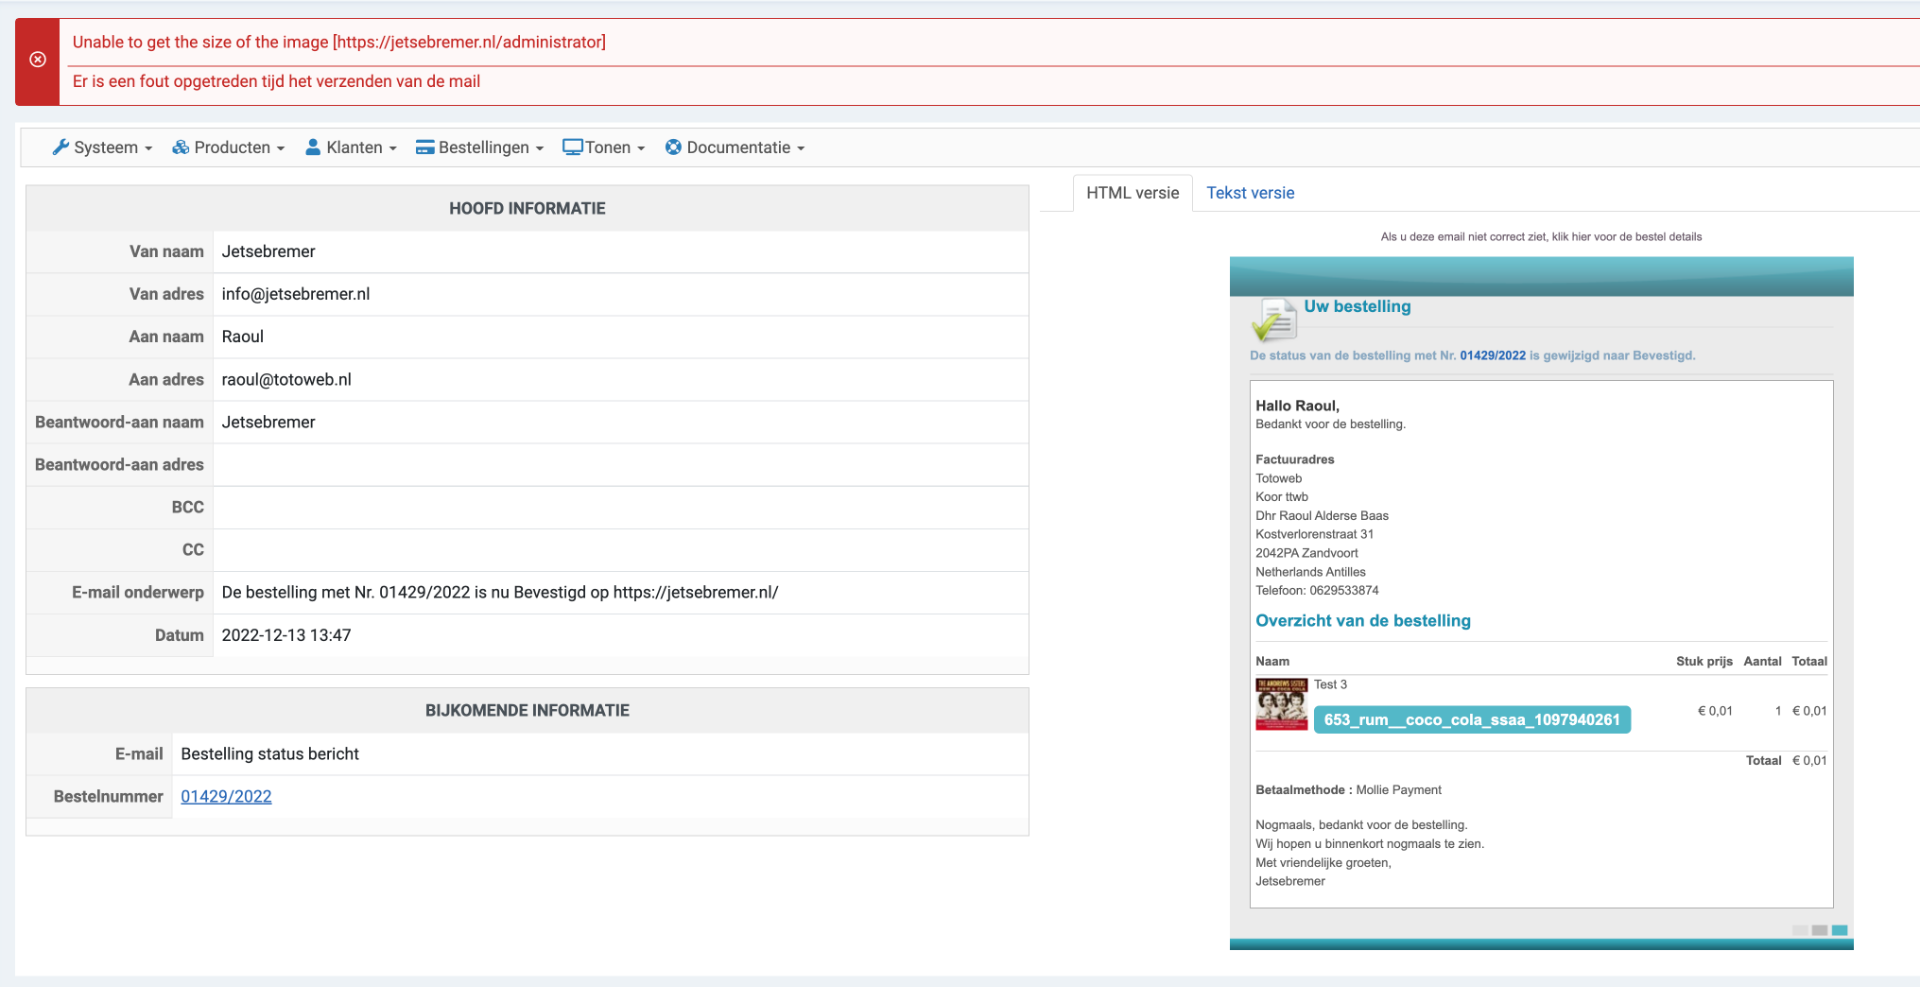Click the Documentatie lifebuoy icon
The width and height of the screenshot is (1920, 987).
pyautogui.click(x=674, y=147)
